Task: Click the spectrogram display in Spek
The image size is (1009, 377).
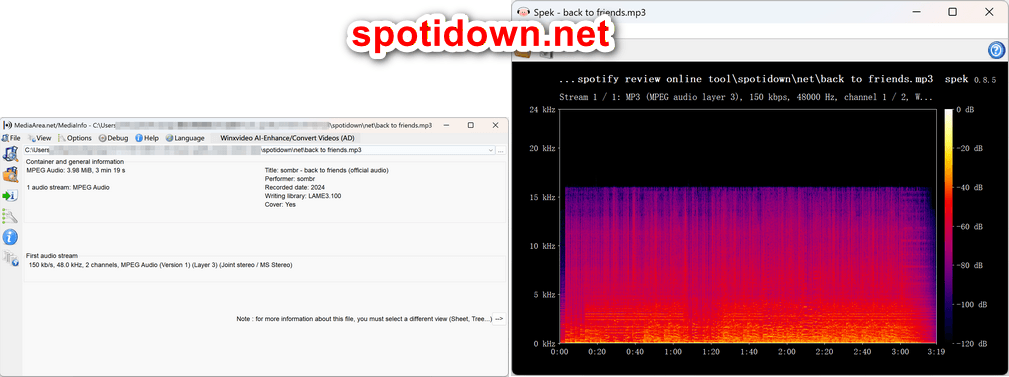Action: coord(747,226)
